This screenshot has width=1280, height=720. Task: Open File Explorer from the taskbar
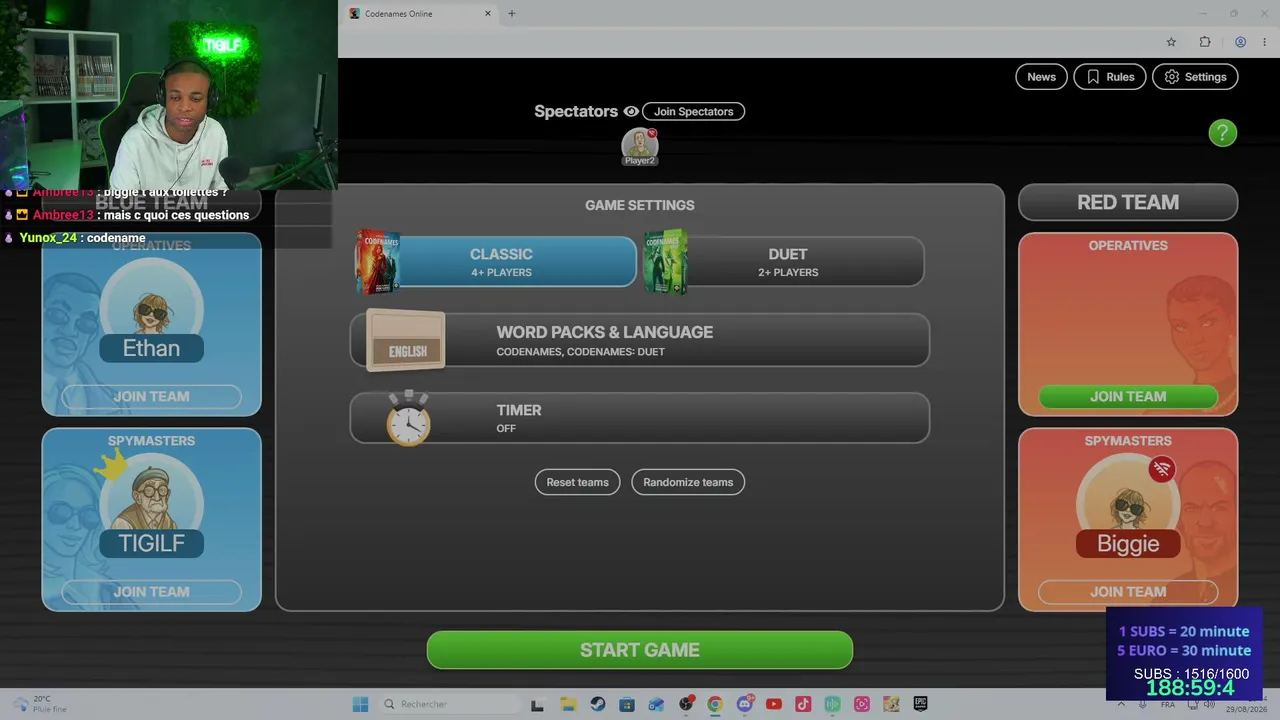[567, 704]
